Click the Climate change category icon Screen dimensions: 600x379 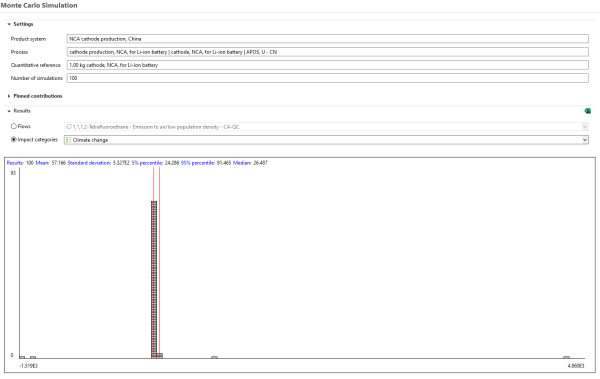point(68,140)
